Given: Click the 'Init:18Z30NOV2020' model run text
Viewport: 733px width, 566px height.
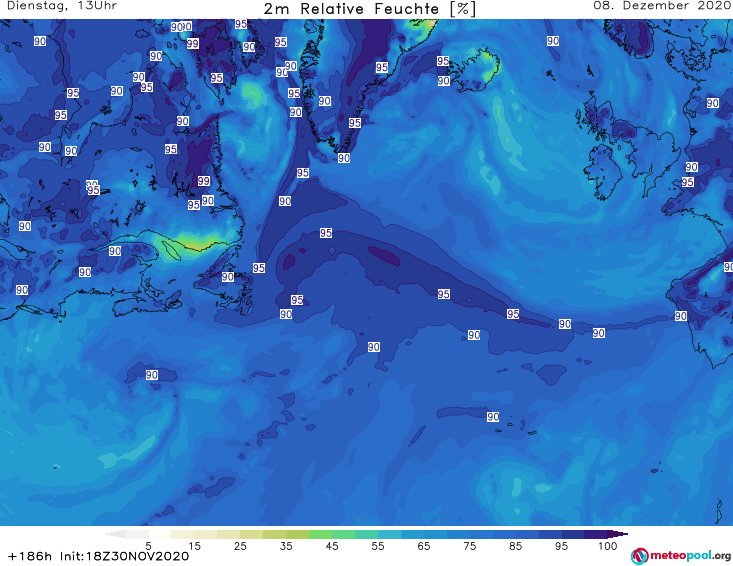Looking at the screenshot, I should click(x=124, y=556).
